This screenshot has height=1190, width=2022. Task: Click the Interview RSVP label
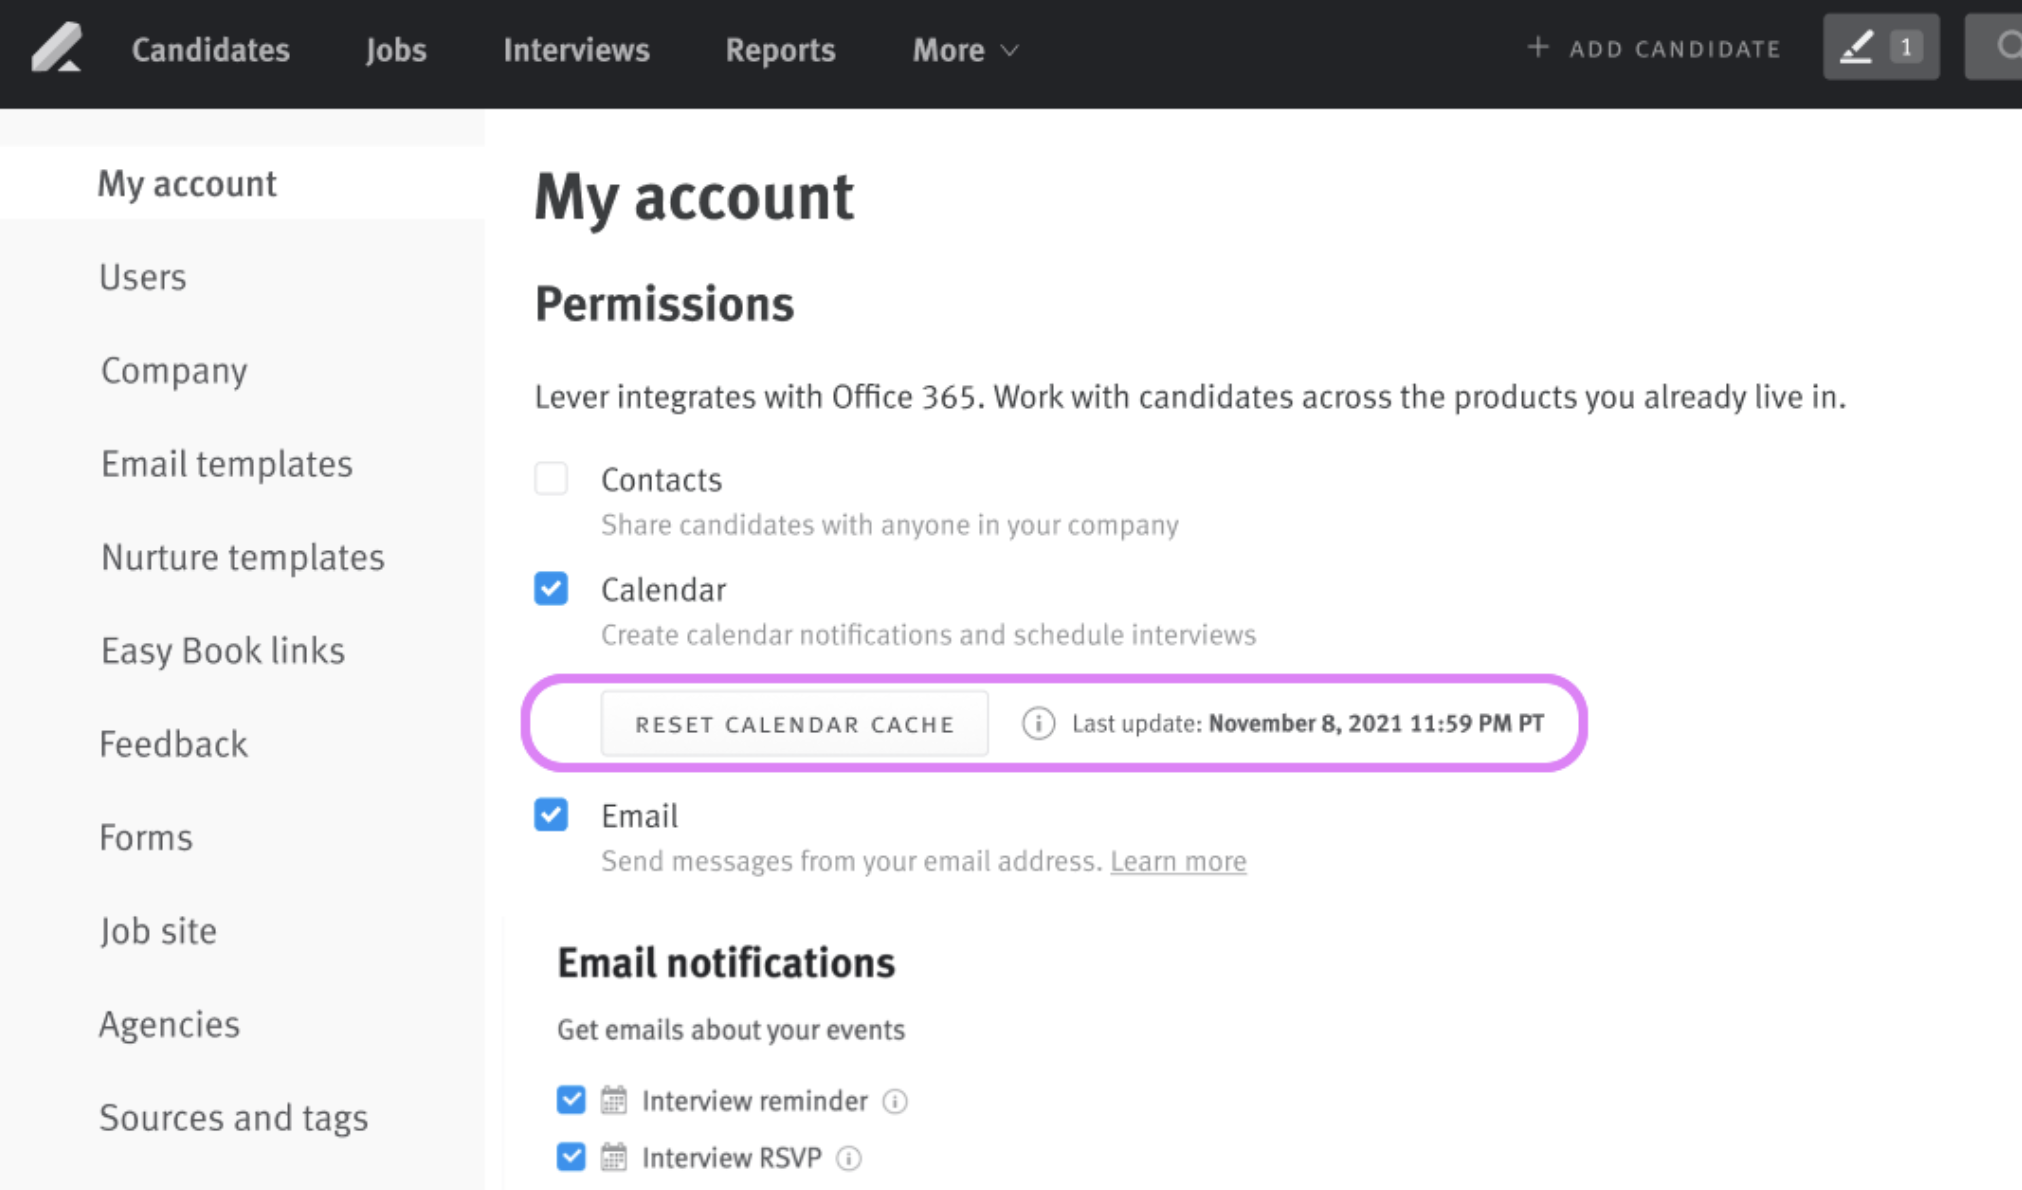click(731, 1158)
